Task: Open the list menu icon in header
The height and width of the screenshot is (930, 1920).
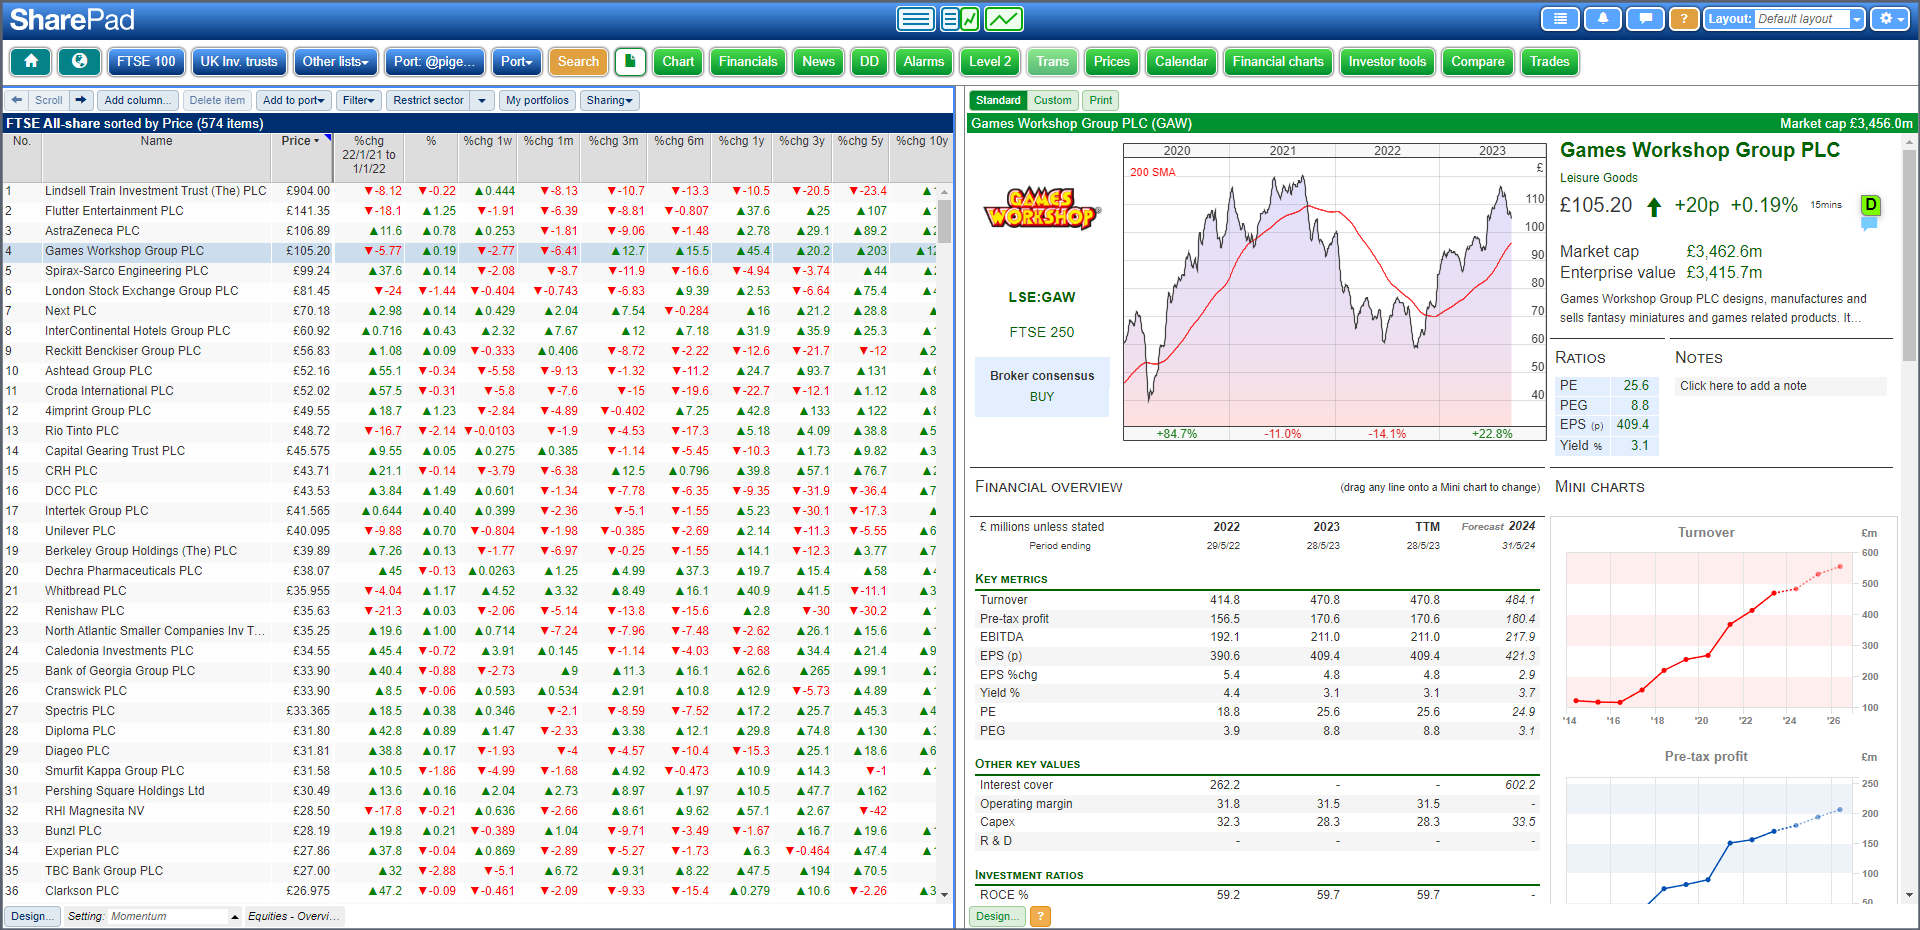Action: click(x=1560, y=19)
